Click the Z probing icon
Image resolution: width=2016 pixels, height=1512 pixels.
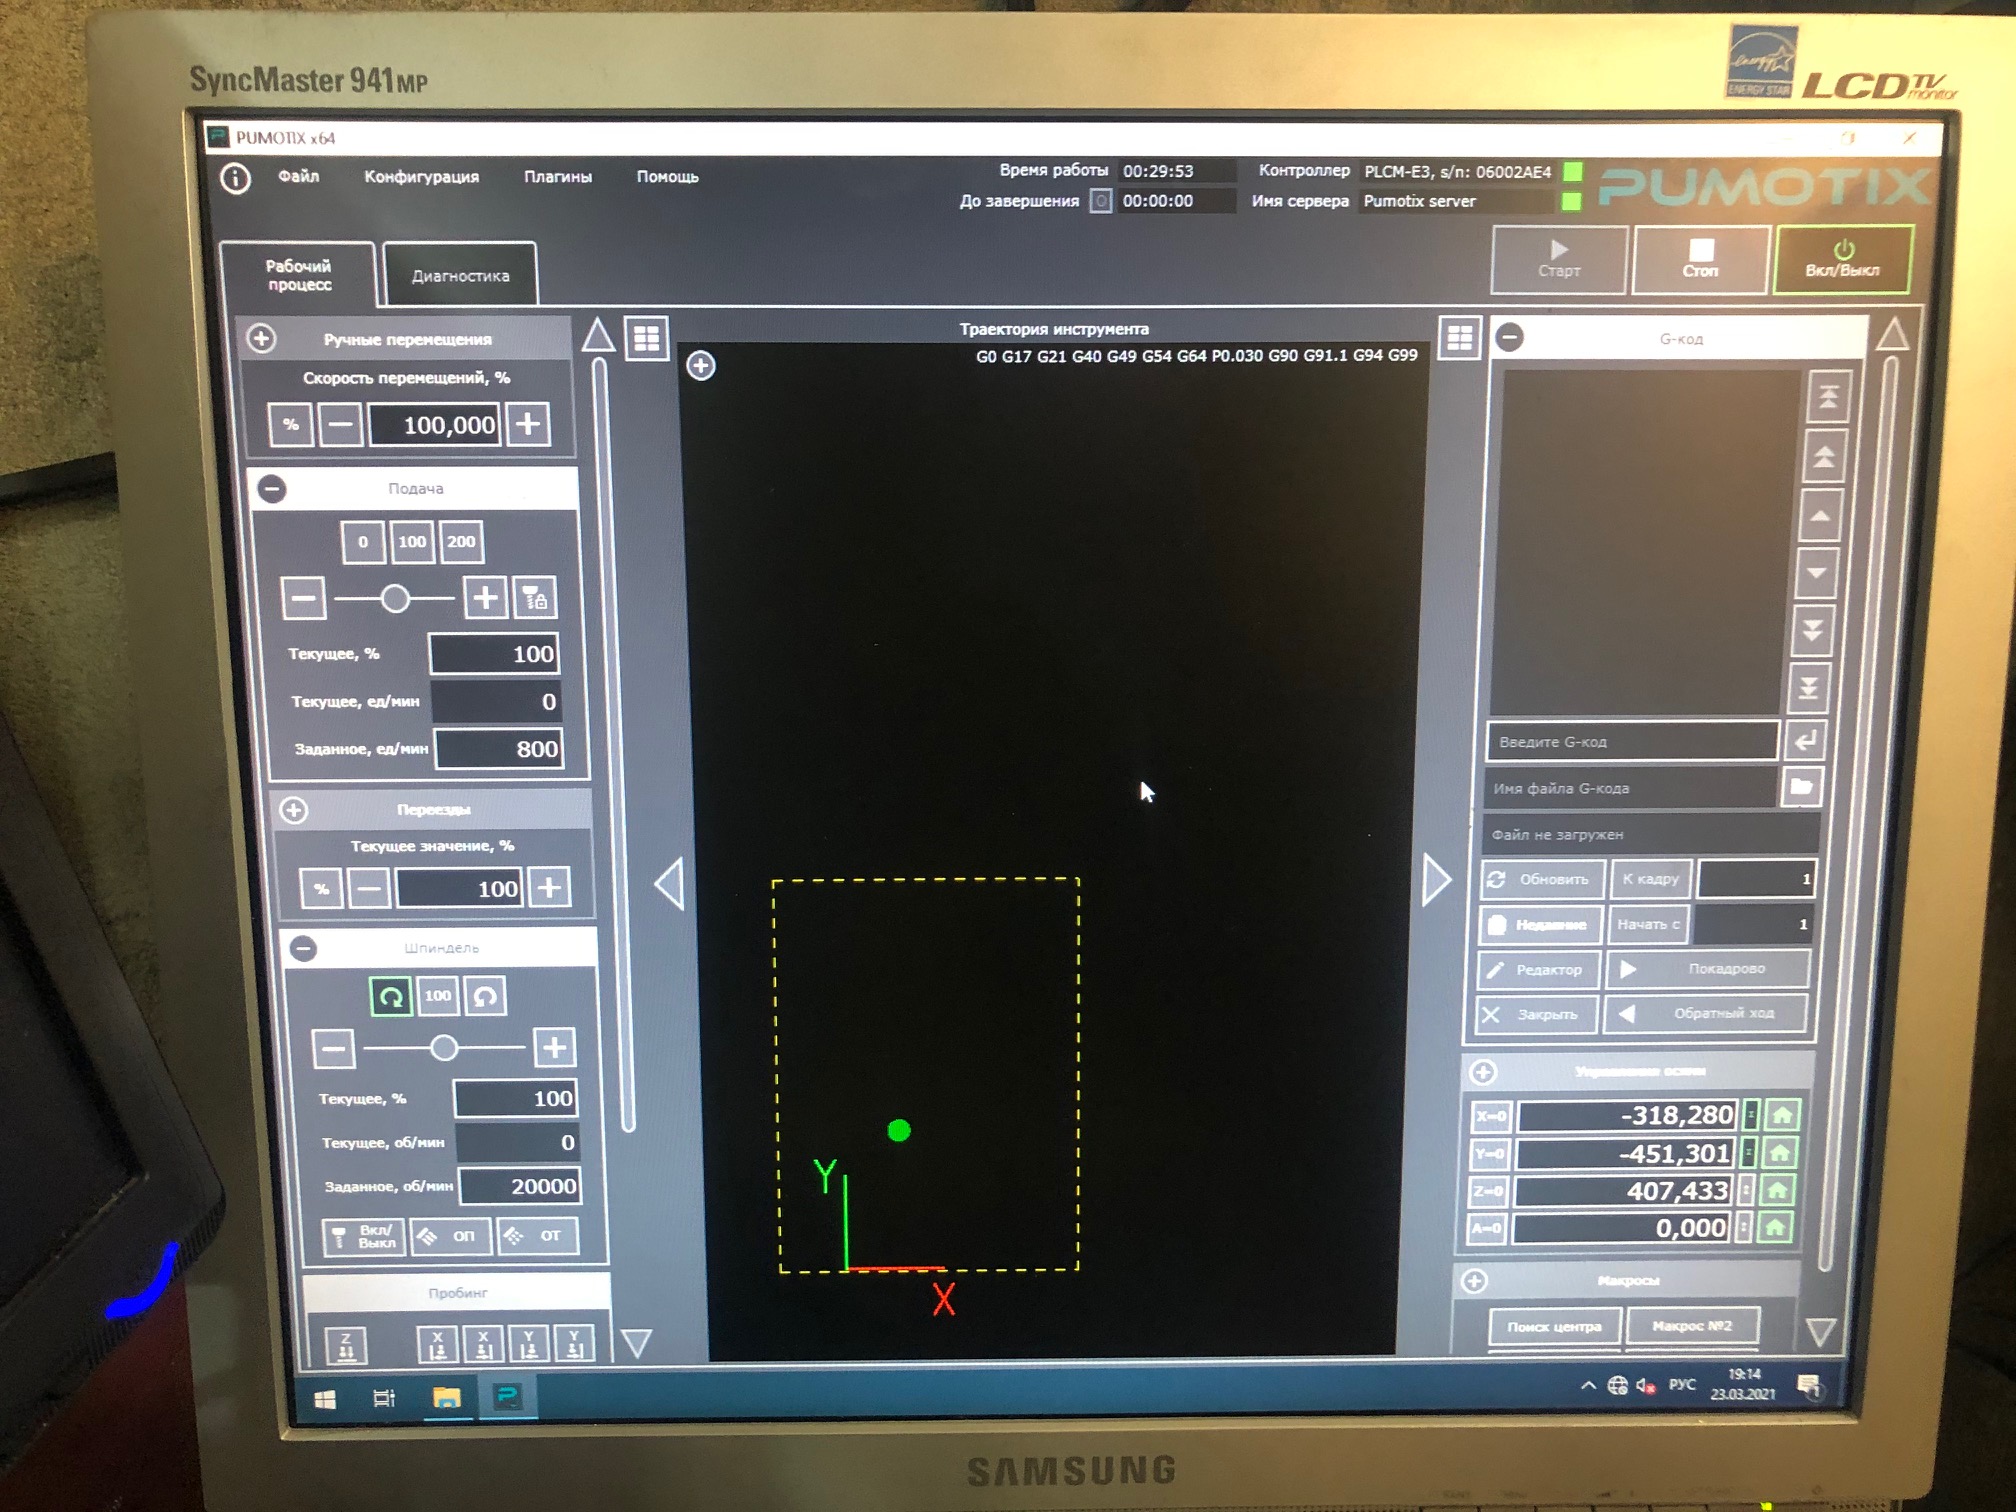tap(346, 1344)
